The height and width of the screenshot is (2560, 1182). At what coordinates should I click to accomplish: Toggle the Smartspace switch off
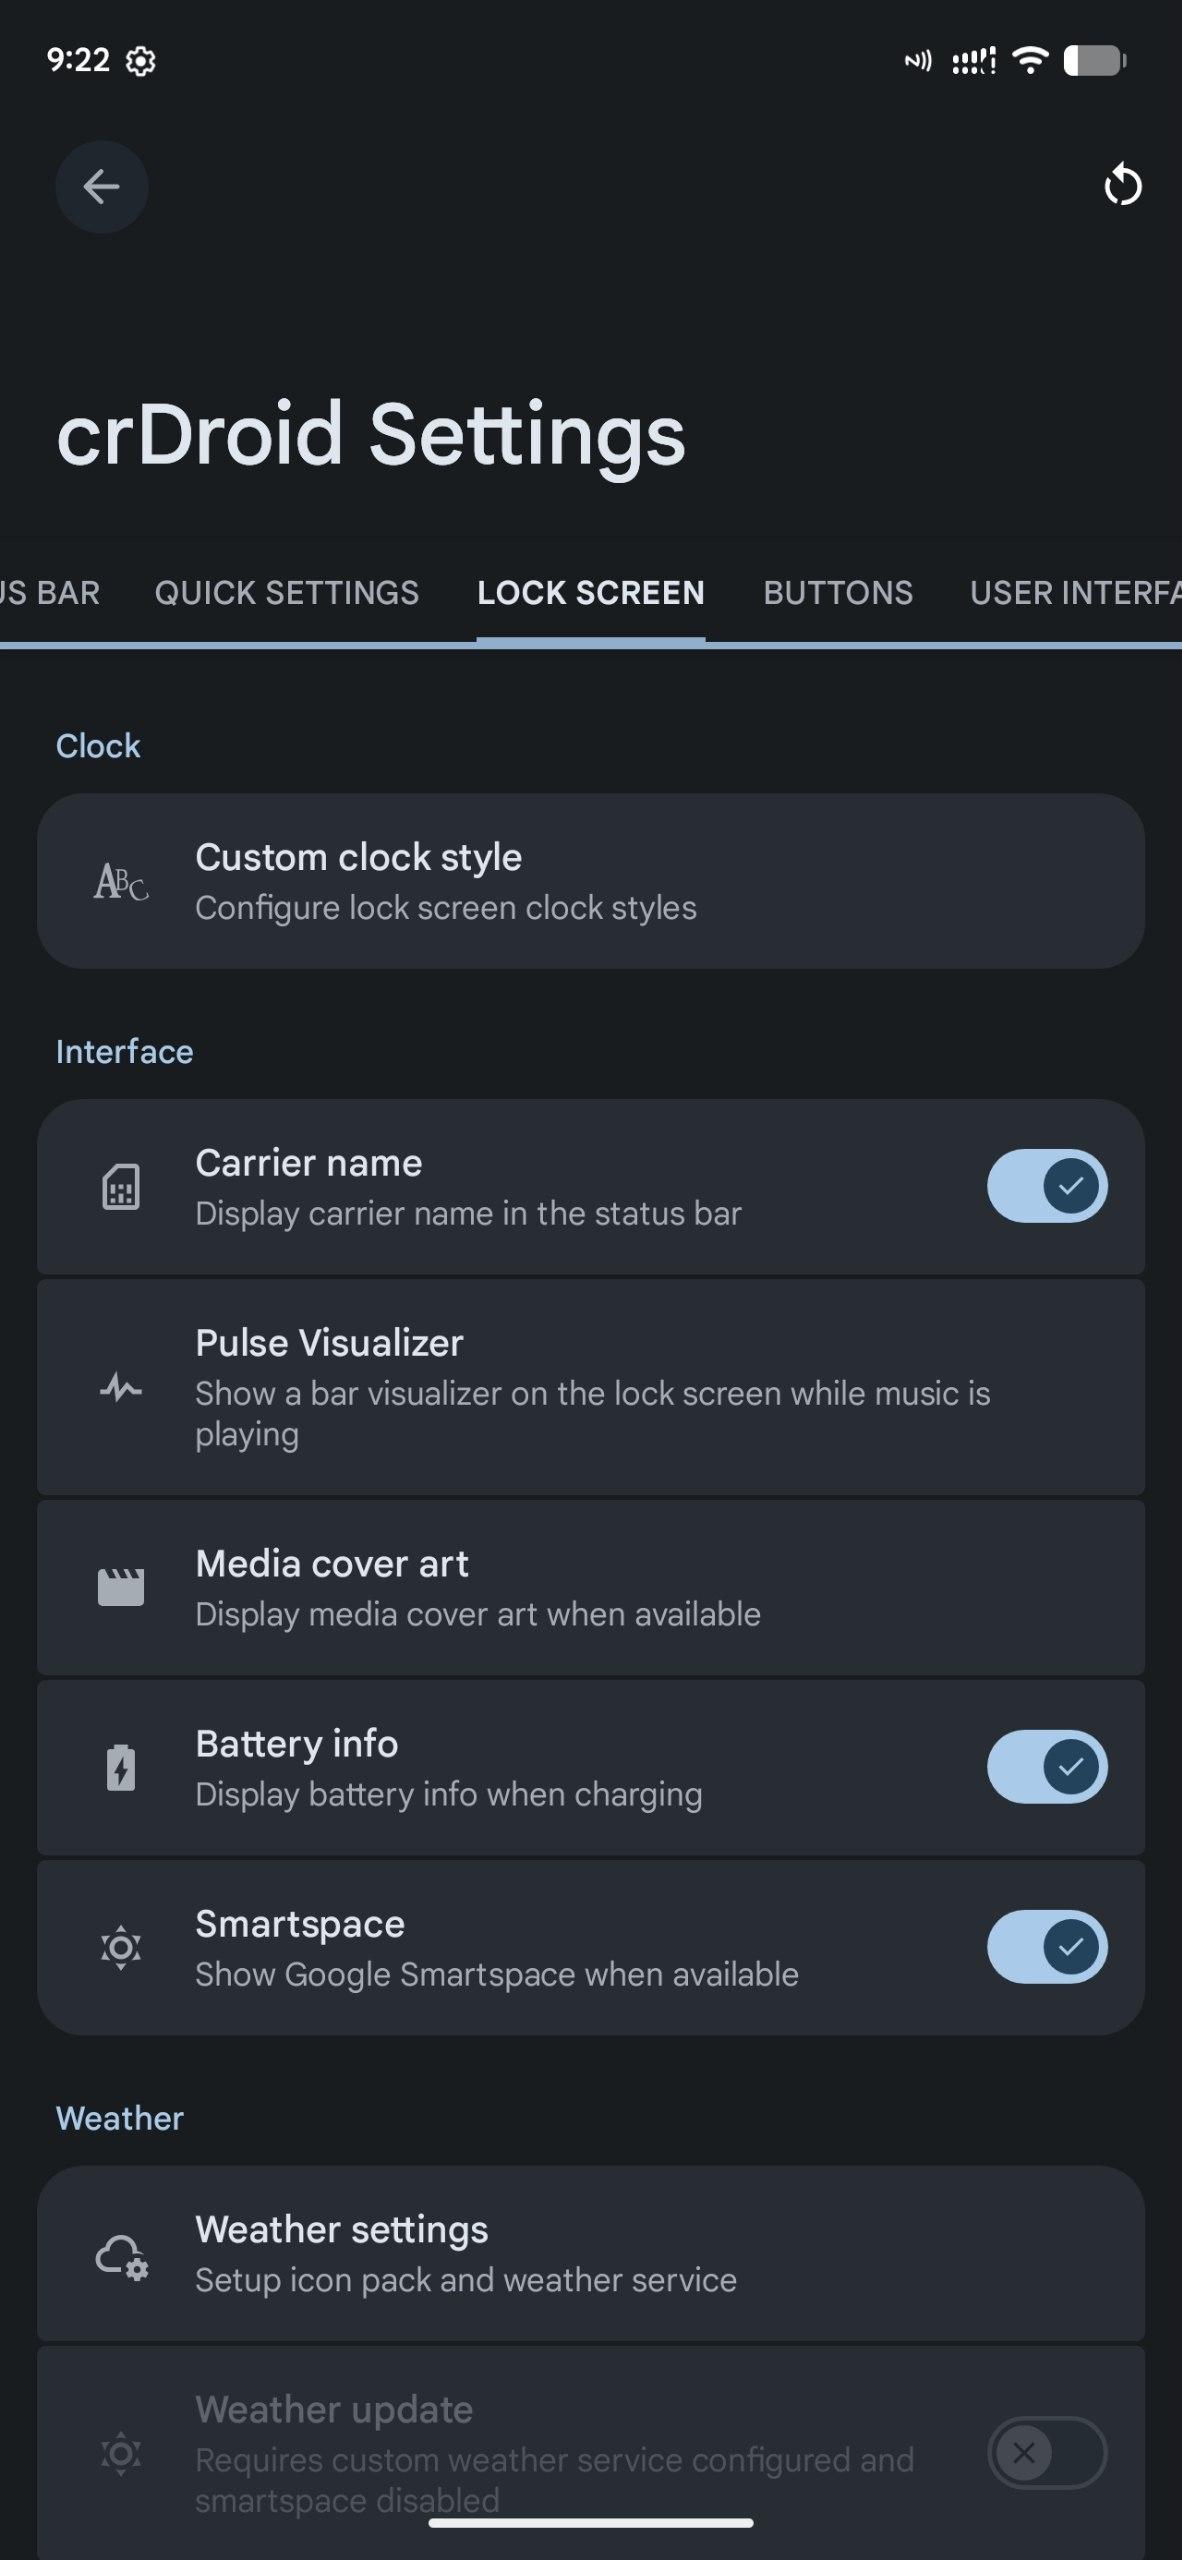click(1047, 1947)
